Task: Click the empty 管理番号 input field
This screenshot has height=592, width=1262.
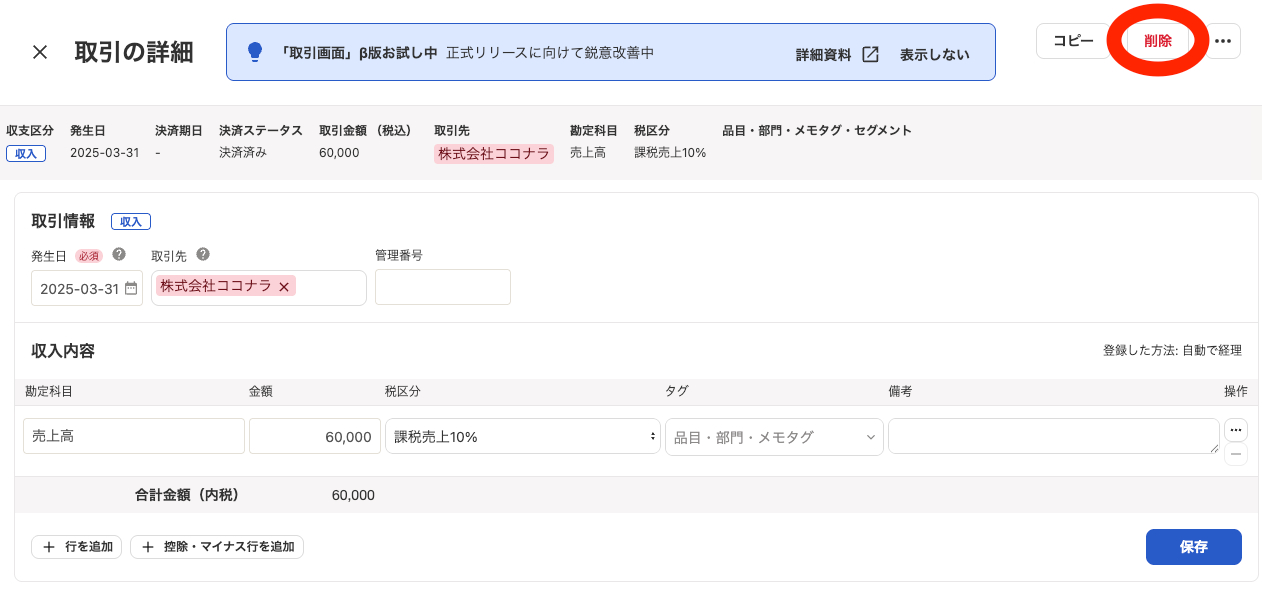Action: (x=442, y=287)
